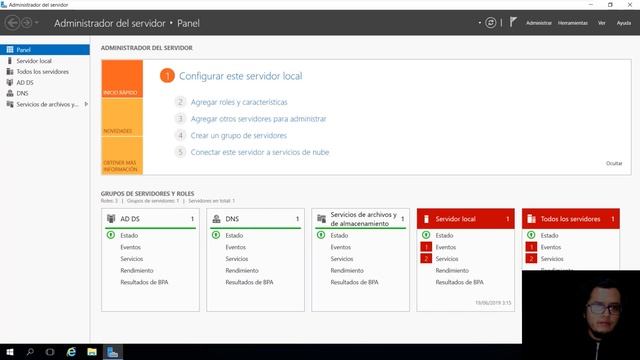Image resolution: width=640 pixels, height=360 pixels.
Task: Open Novedades tile
Action: (x=122, y=117)
